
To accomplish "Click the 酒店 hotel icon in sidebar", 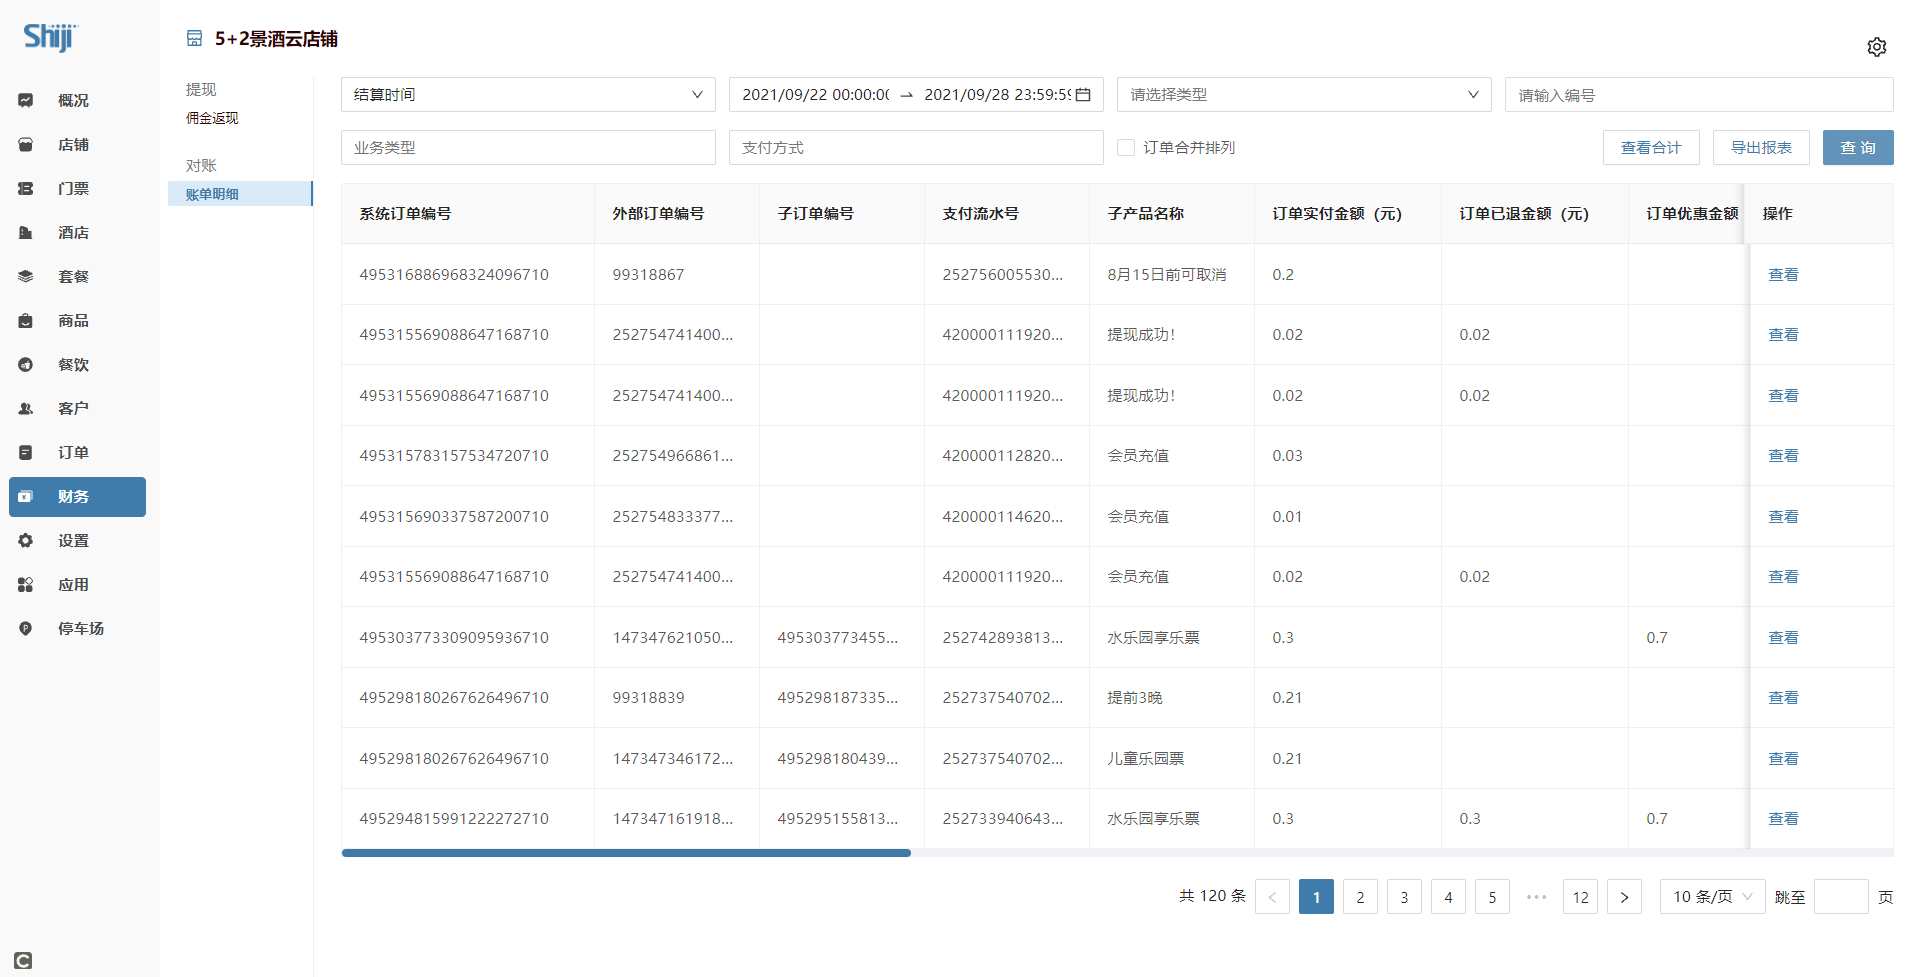I will click(x=26, y=233).
